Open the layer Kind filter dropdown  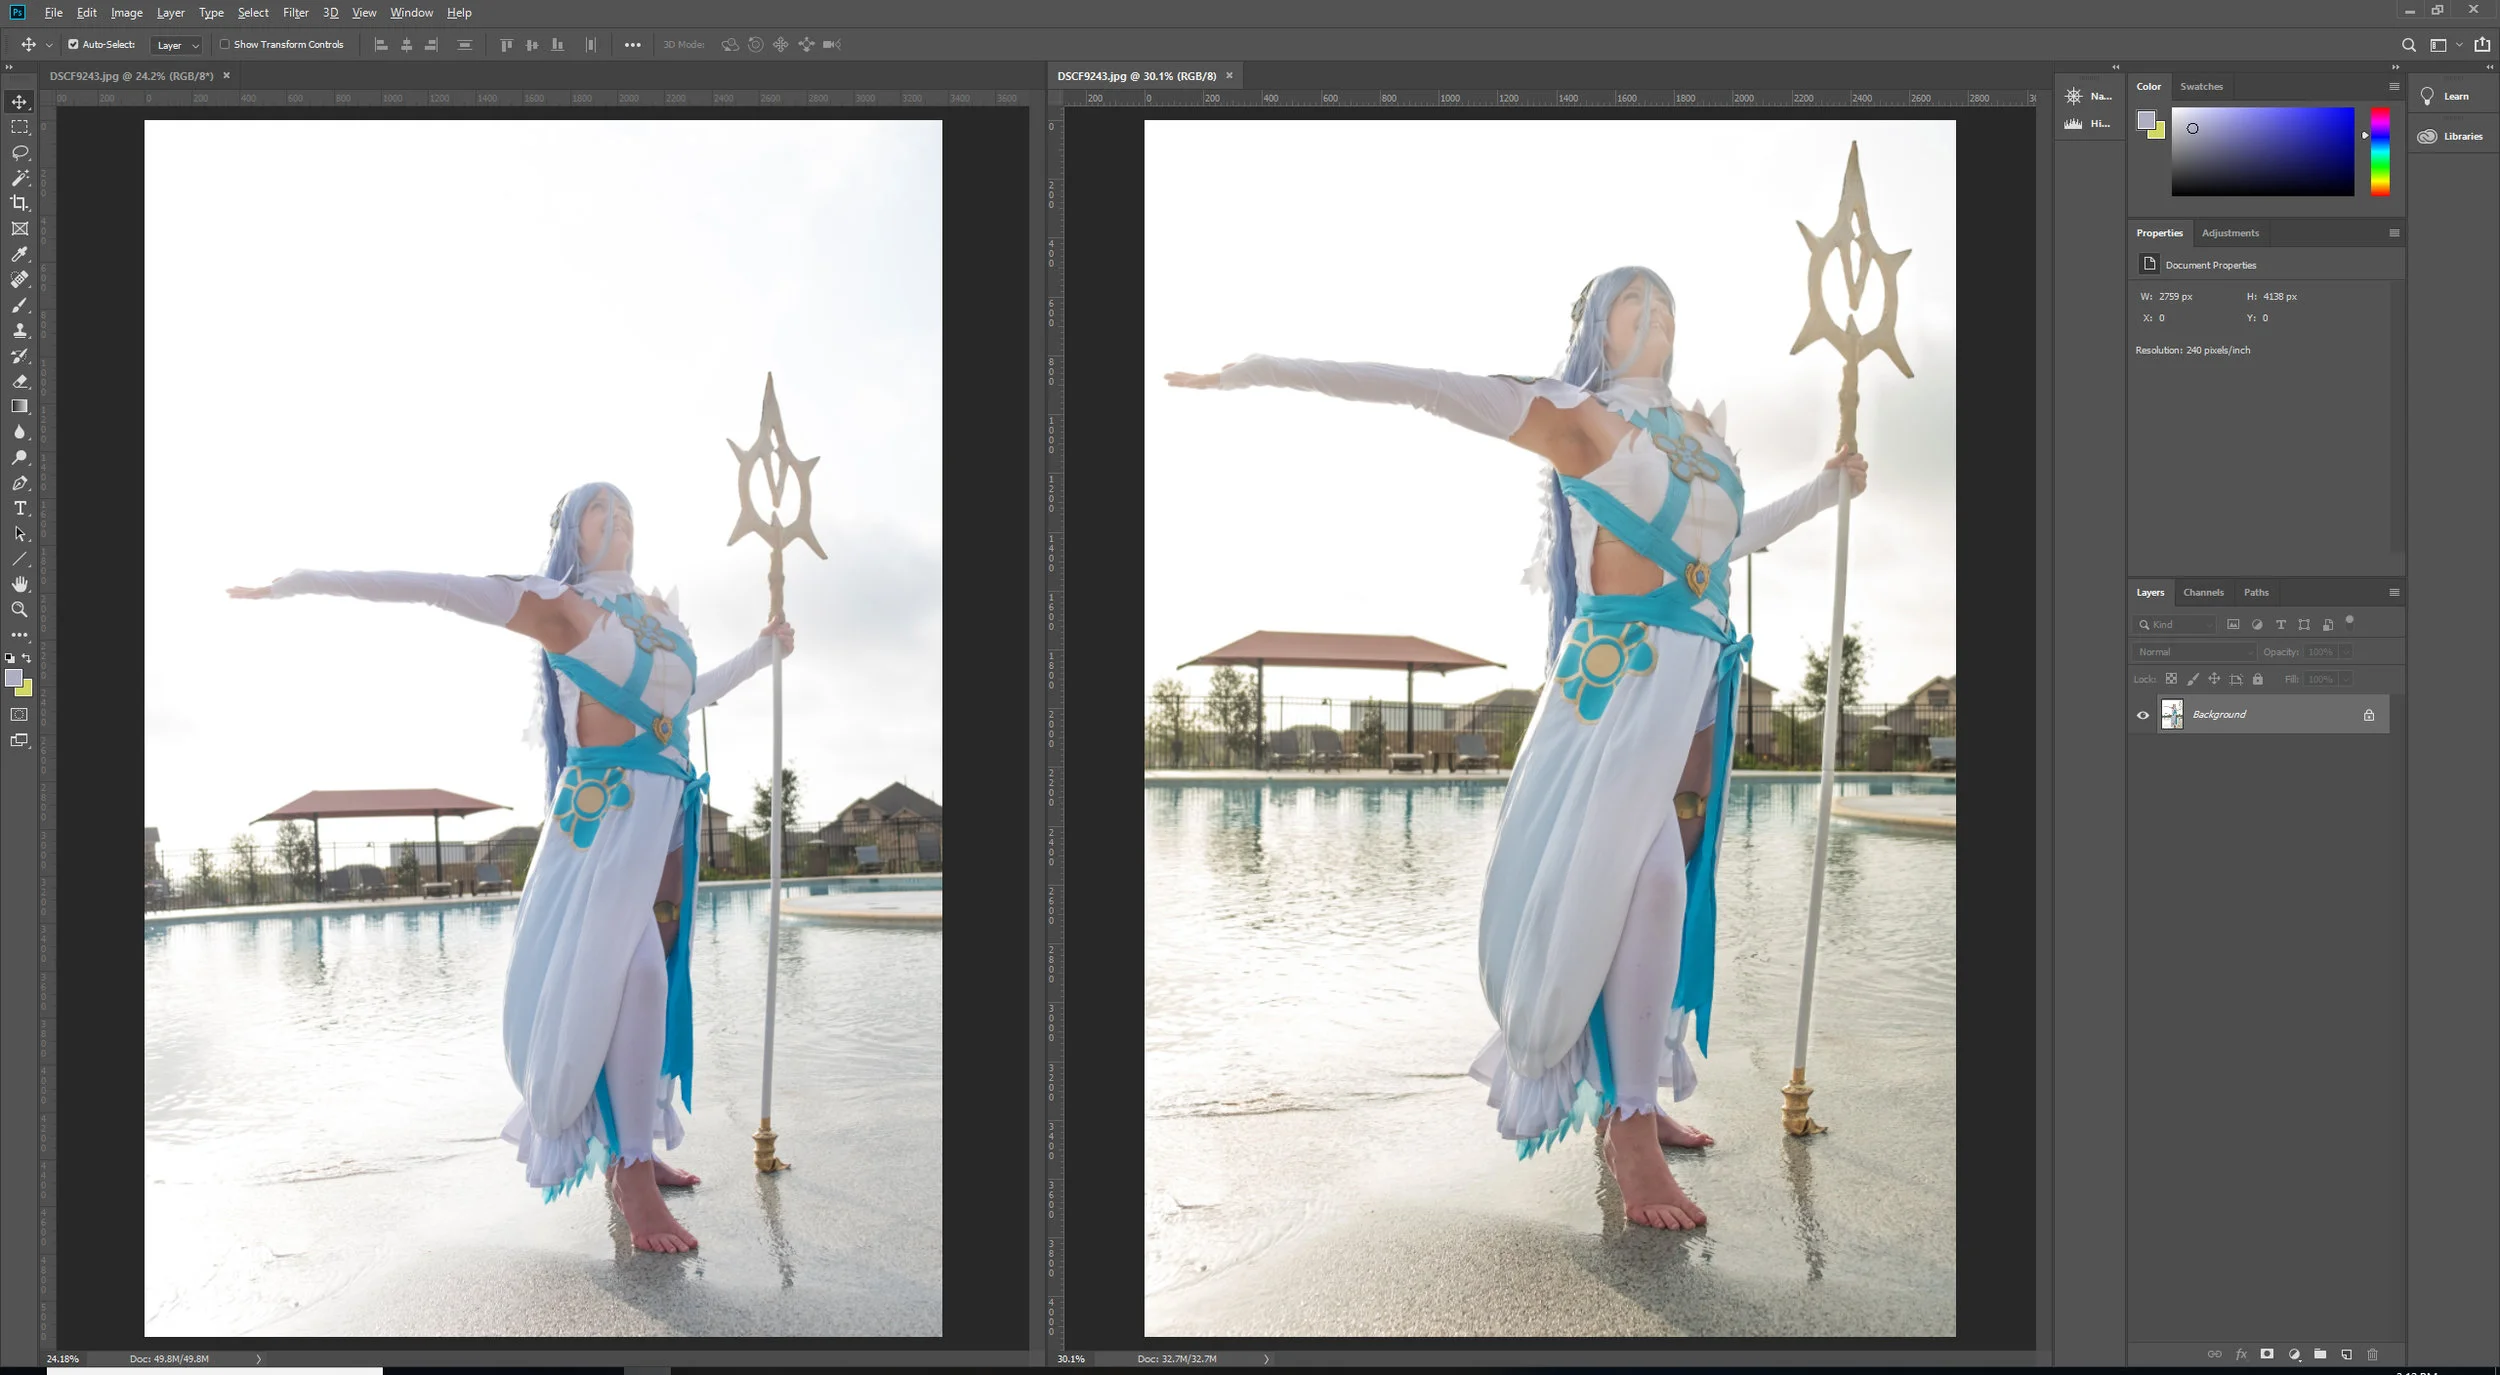click(2175, 624)
